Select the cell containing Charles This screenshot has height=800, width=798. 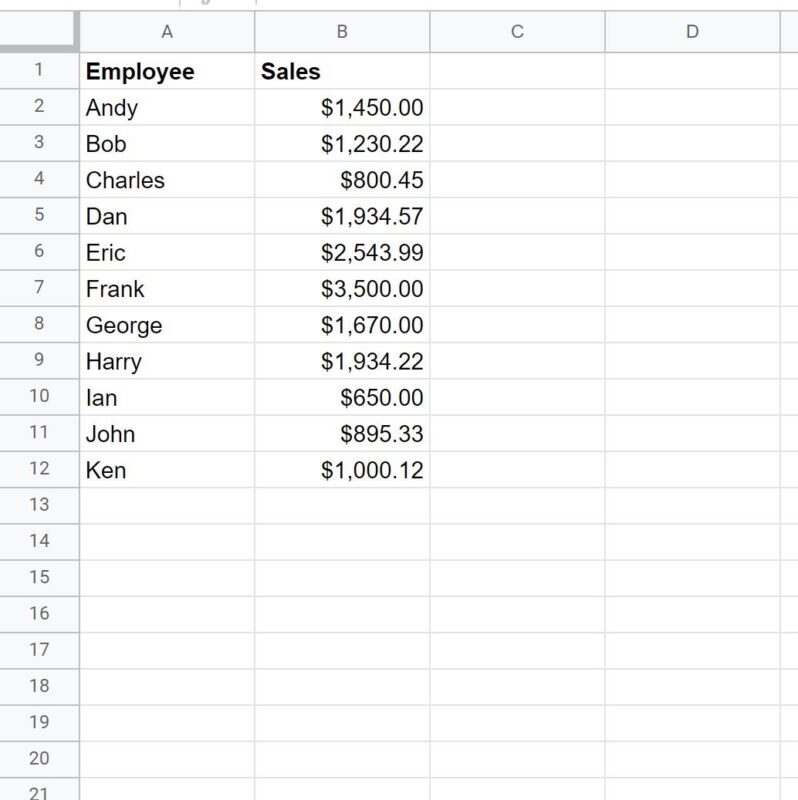tap(167, 180)
